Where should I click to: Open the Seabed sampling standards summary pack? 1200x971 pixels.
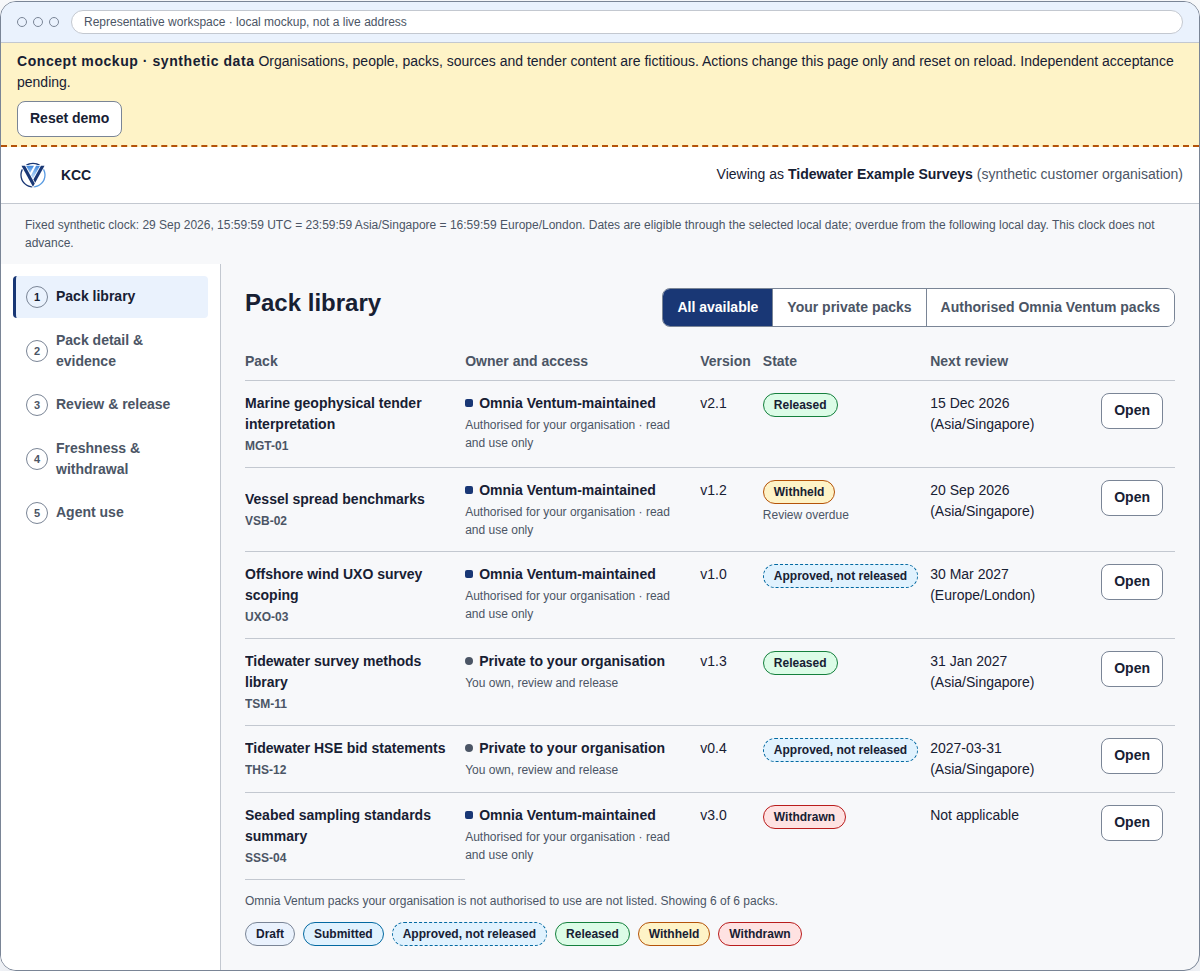coord(1131,822)
